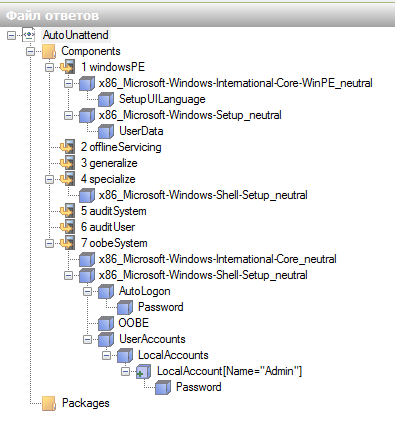Collapse the Components node
The image size is (395, 423).
click(30, 51)
